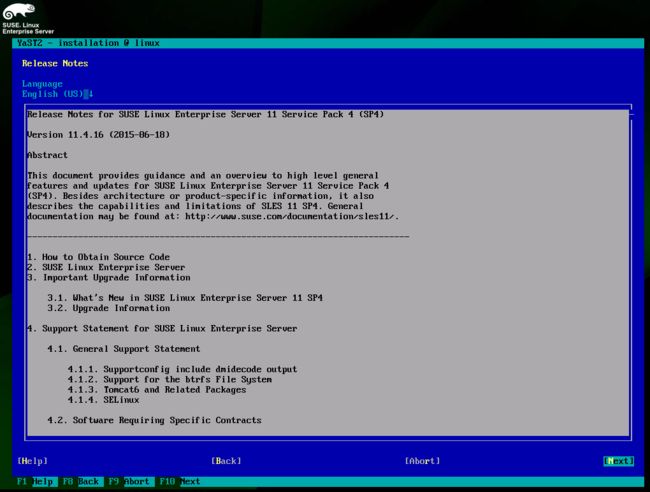Click the 'Language' label
650x492 pixels.
tap(42, 84)
